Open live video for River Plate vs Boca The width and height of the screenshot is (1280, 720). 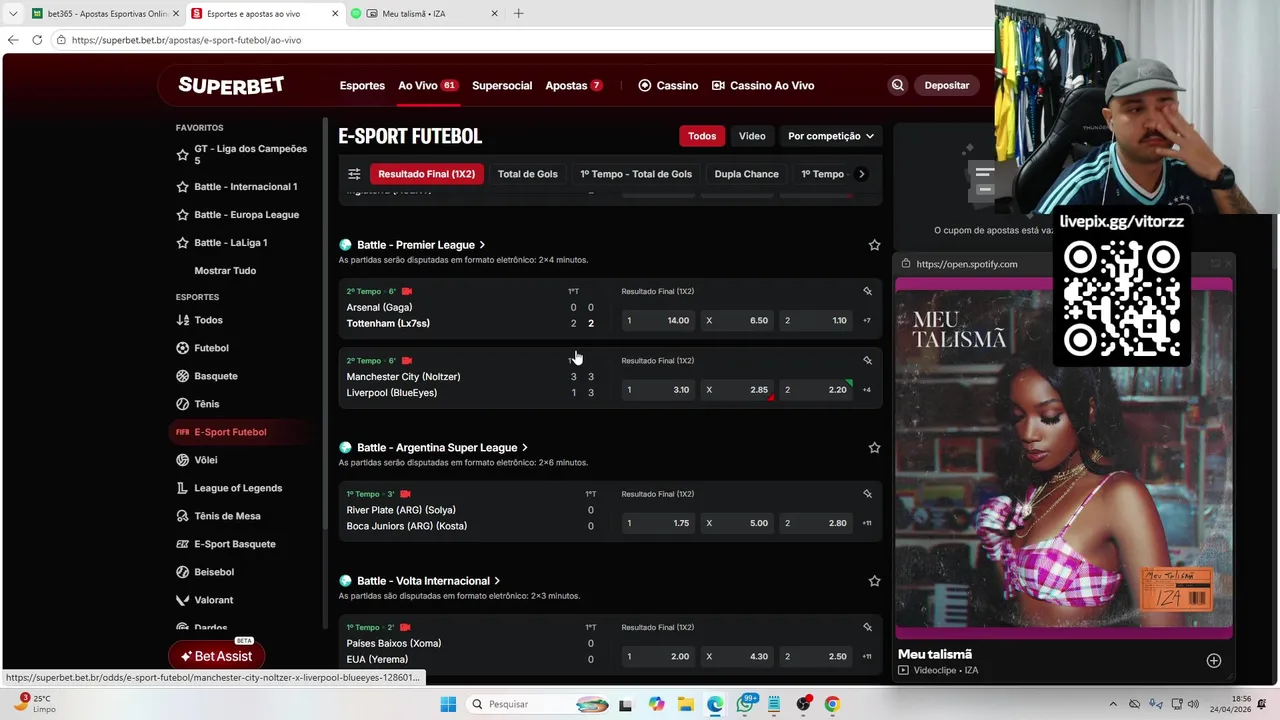[x=405, y=494]
